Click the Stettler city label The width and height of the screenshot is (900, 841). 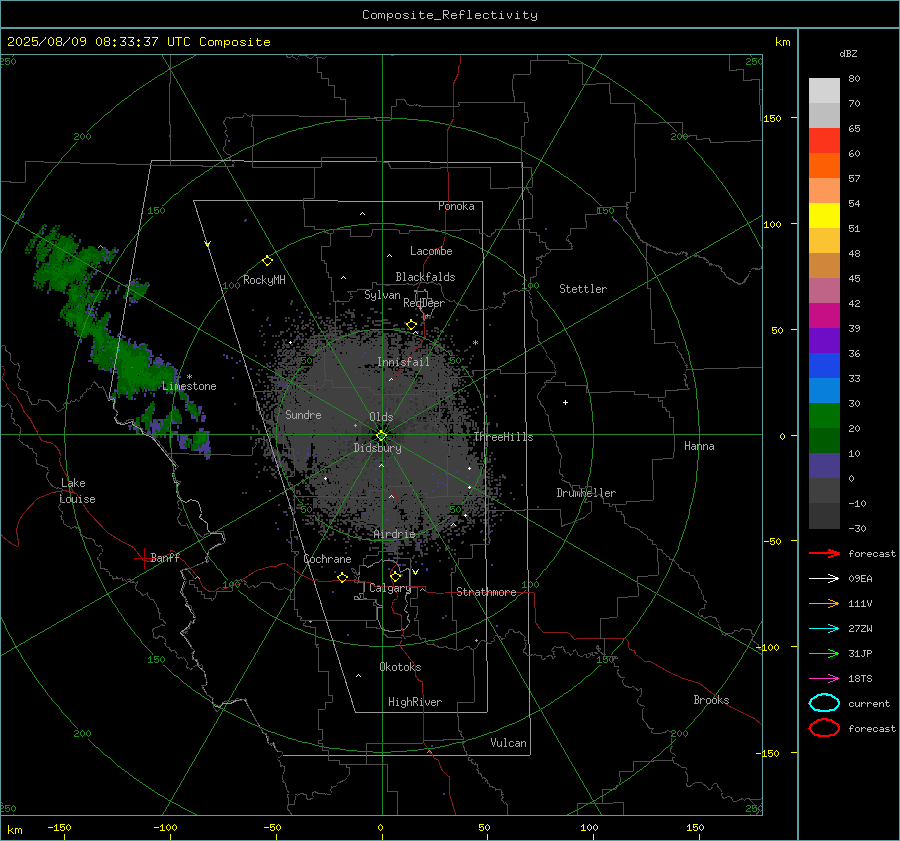tap(583, 289)
